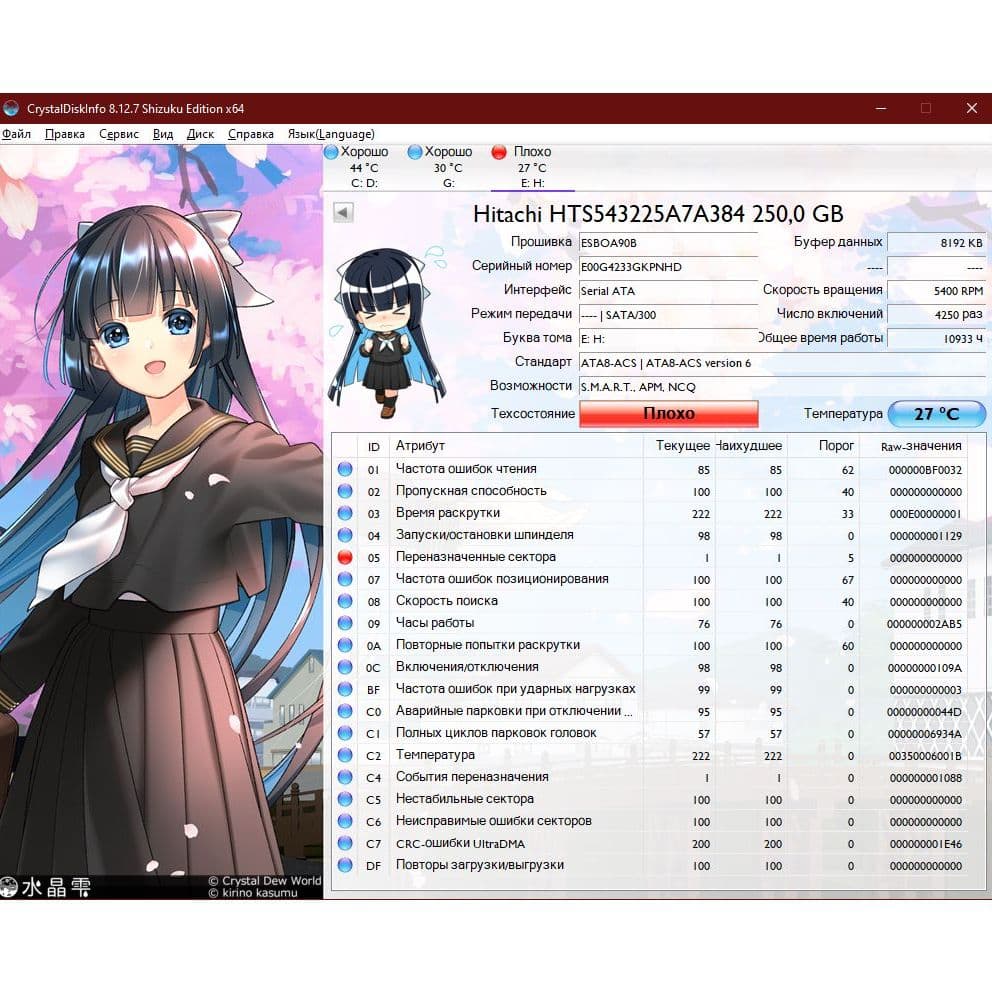This screenshot has height=1000, width=992.
Task: Click the red status orb for E: H:
Action: (499, 152)
